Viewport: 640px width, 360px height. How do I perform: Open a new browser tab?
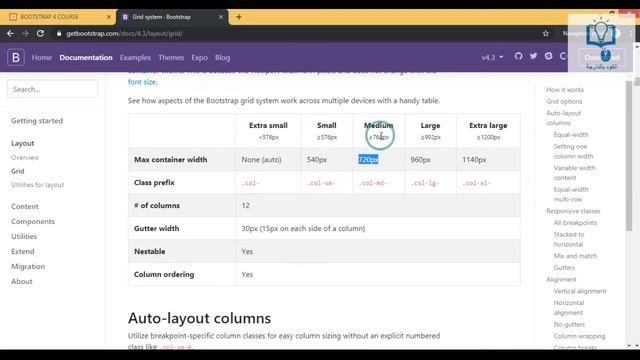[239, 17]
